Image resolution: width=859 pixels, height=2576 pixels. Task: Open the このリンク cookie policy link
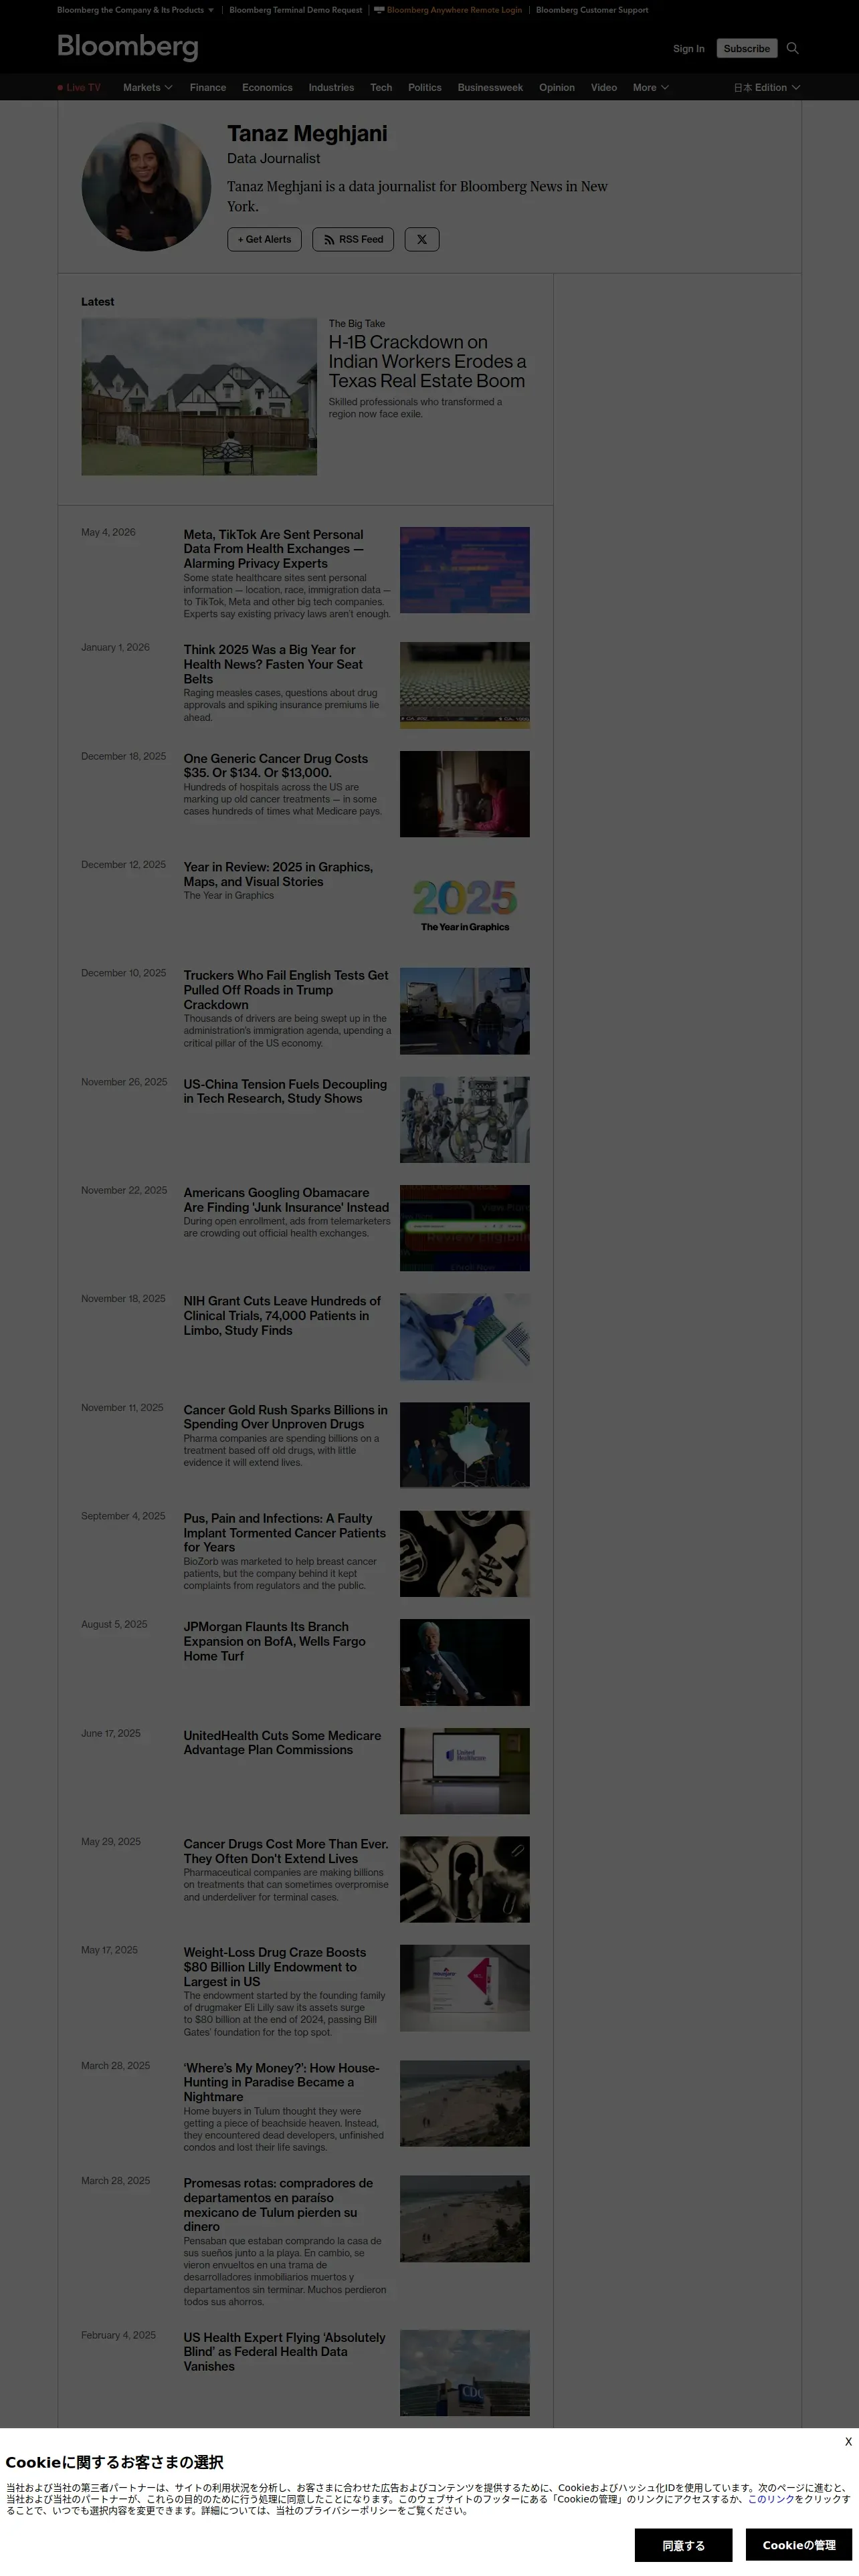771,2499
